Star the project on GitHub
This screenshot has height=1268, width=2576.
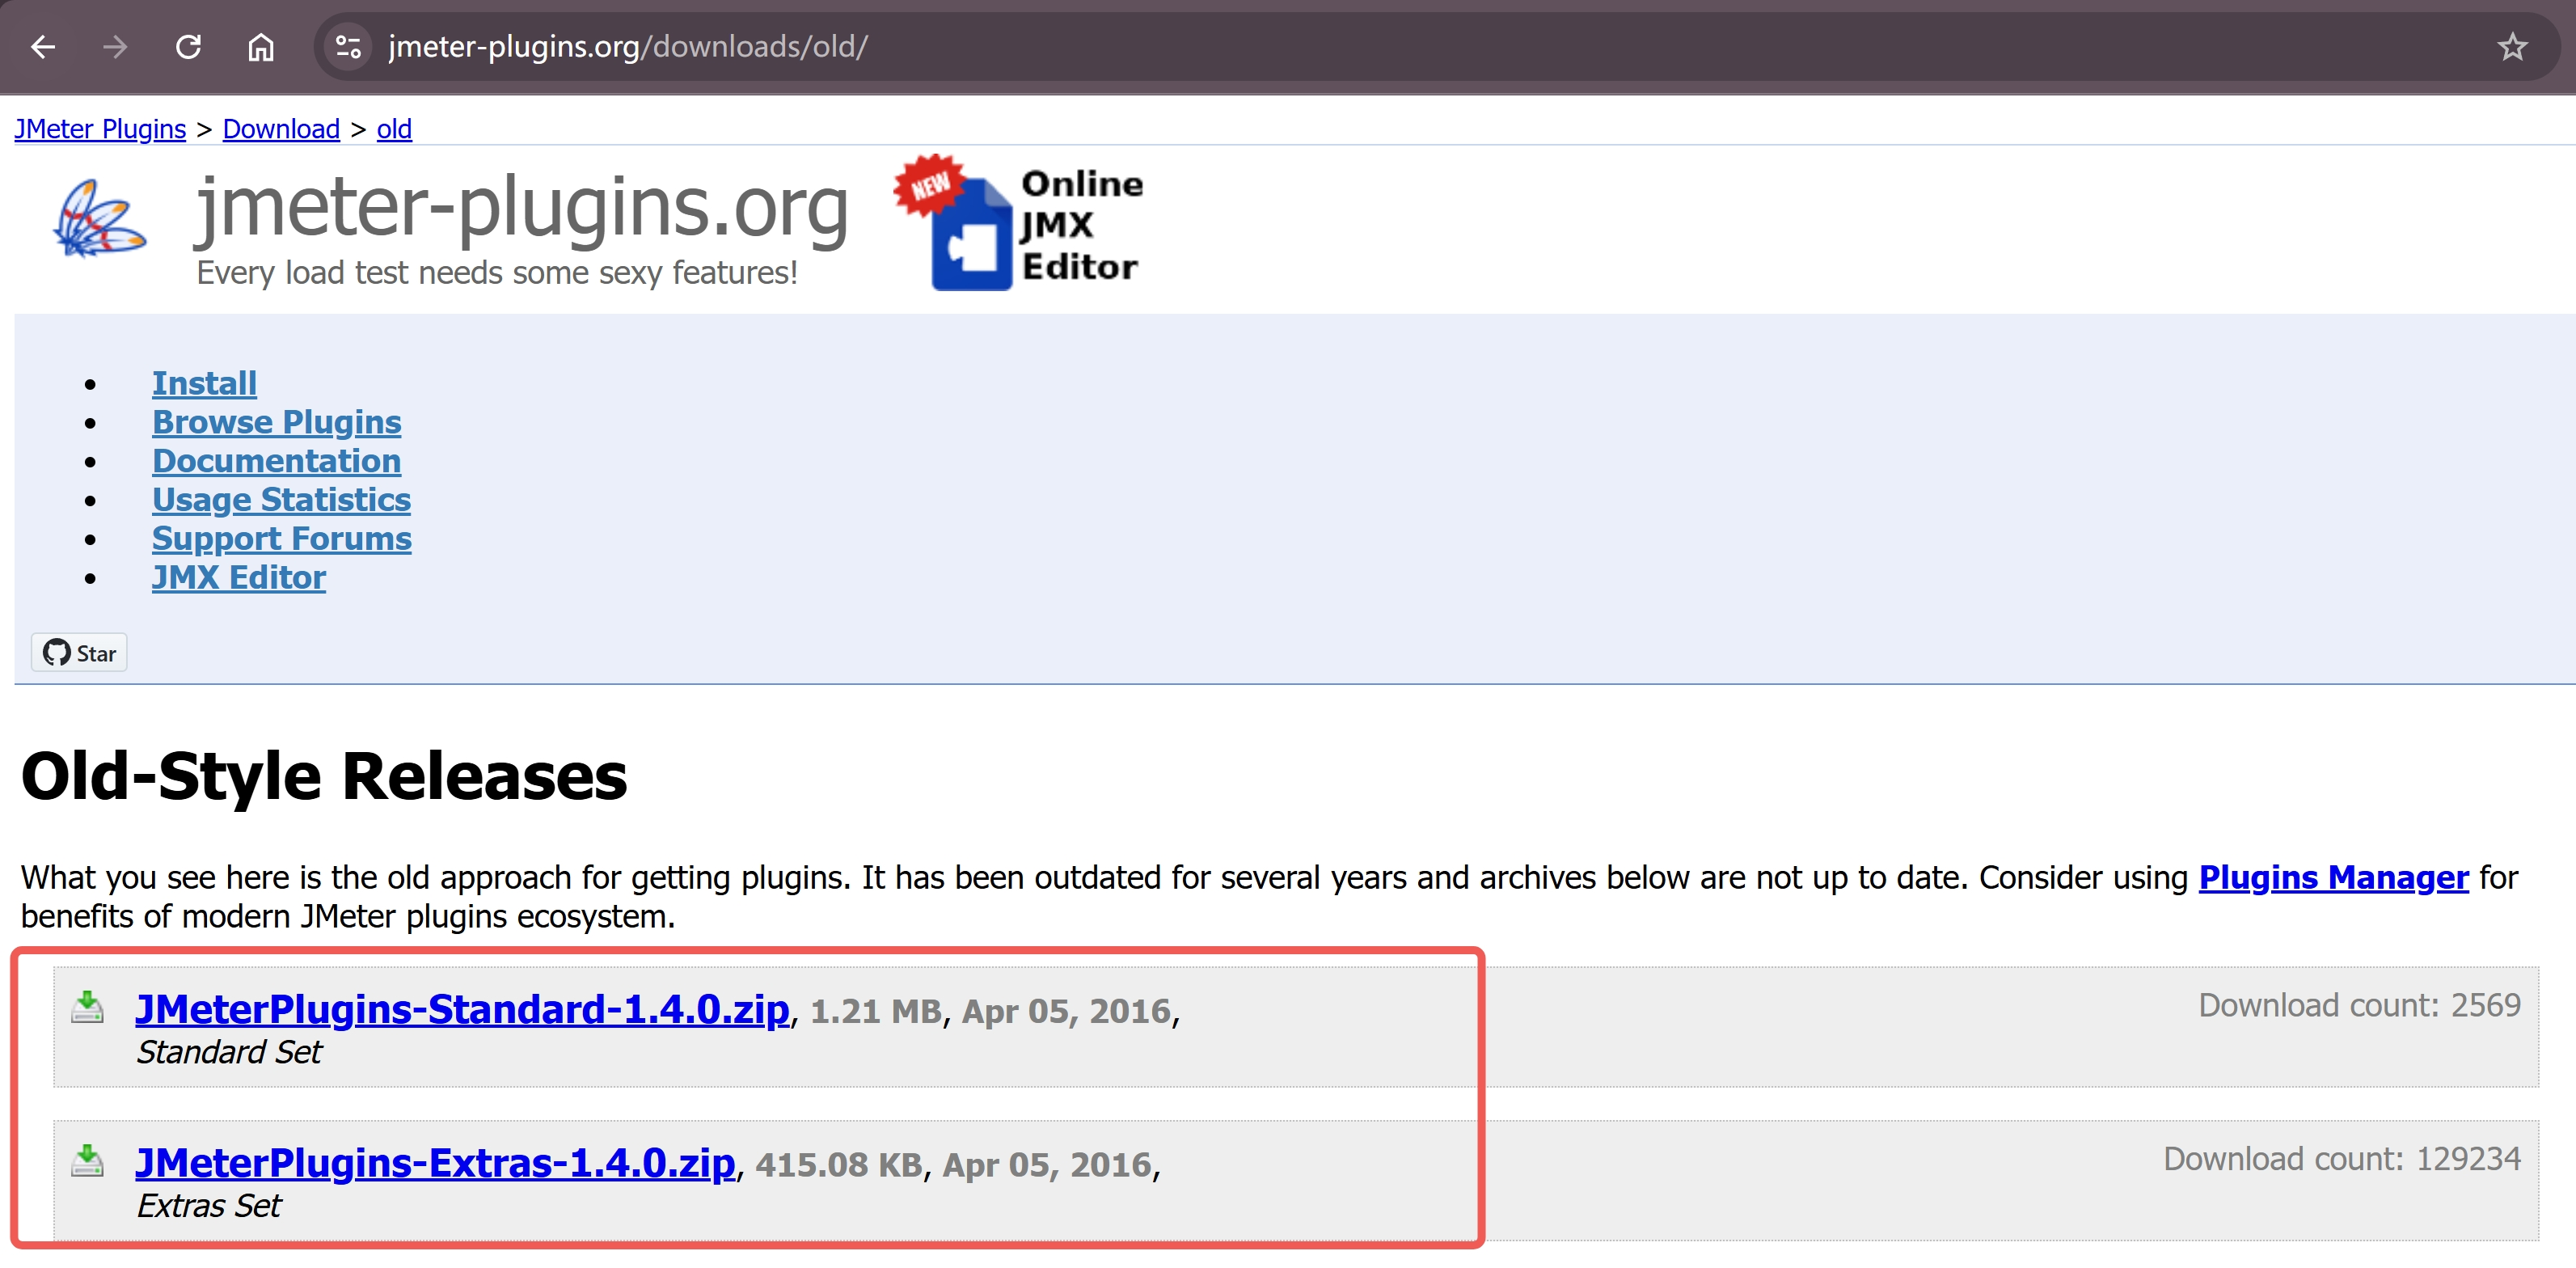click(79, 653)
